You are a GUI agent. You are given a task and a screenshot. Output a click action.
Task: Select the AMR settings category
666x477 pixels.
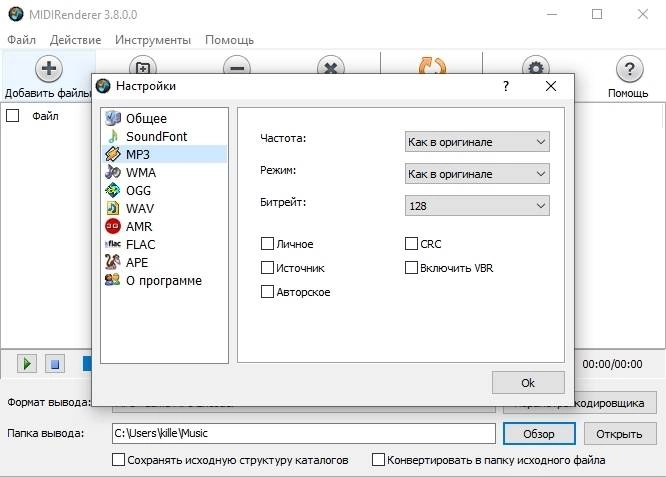[x=164, y=226]
